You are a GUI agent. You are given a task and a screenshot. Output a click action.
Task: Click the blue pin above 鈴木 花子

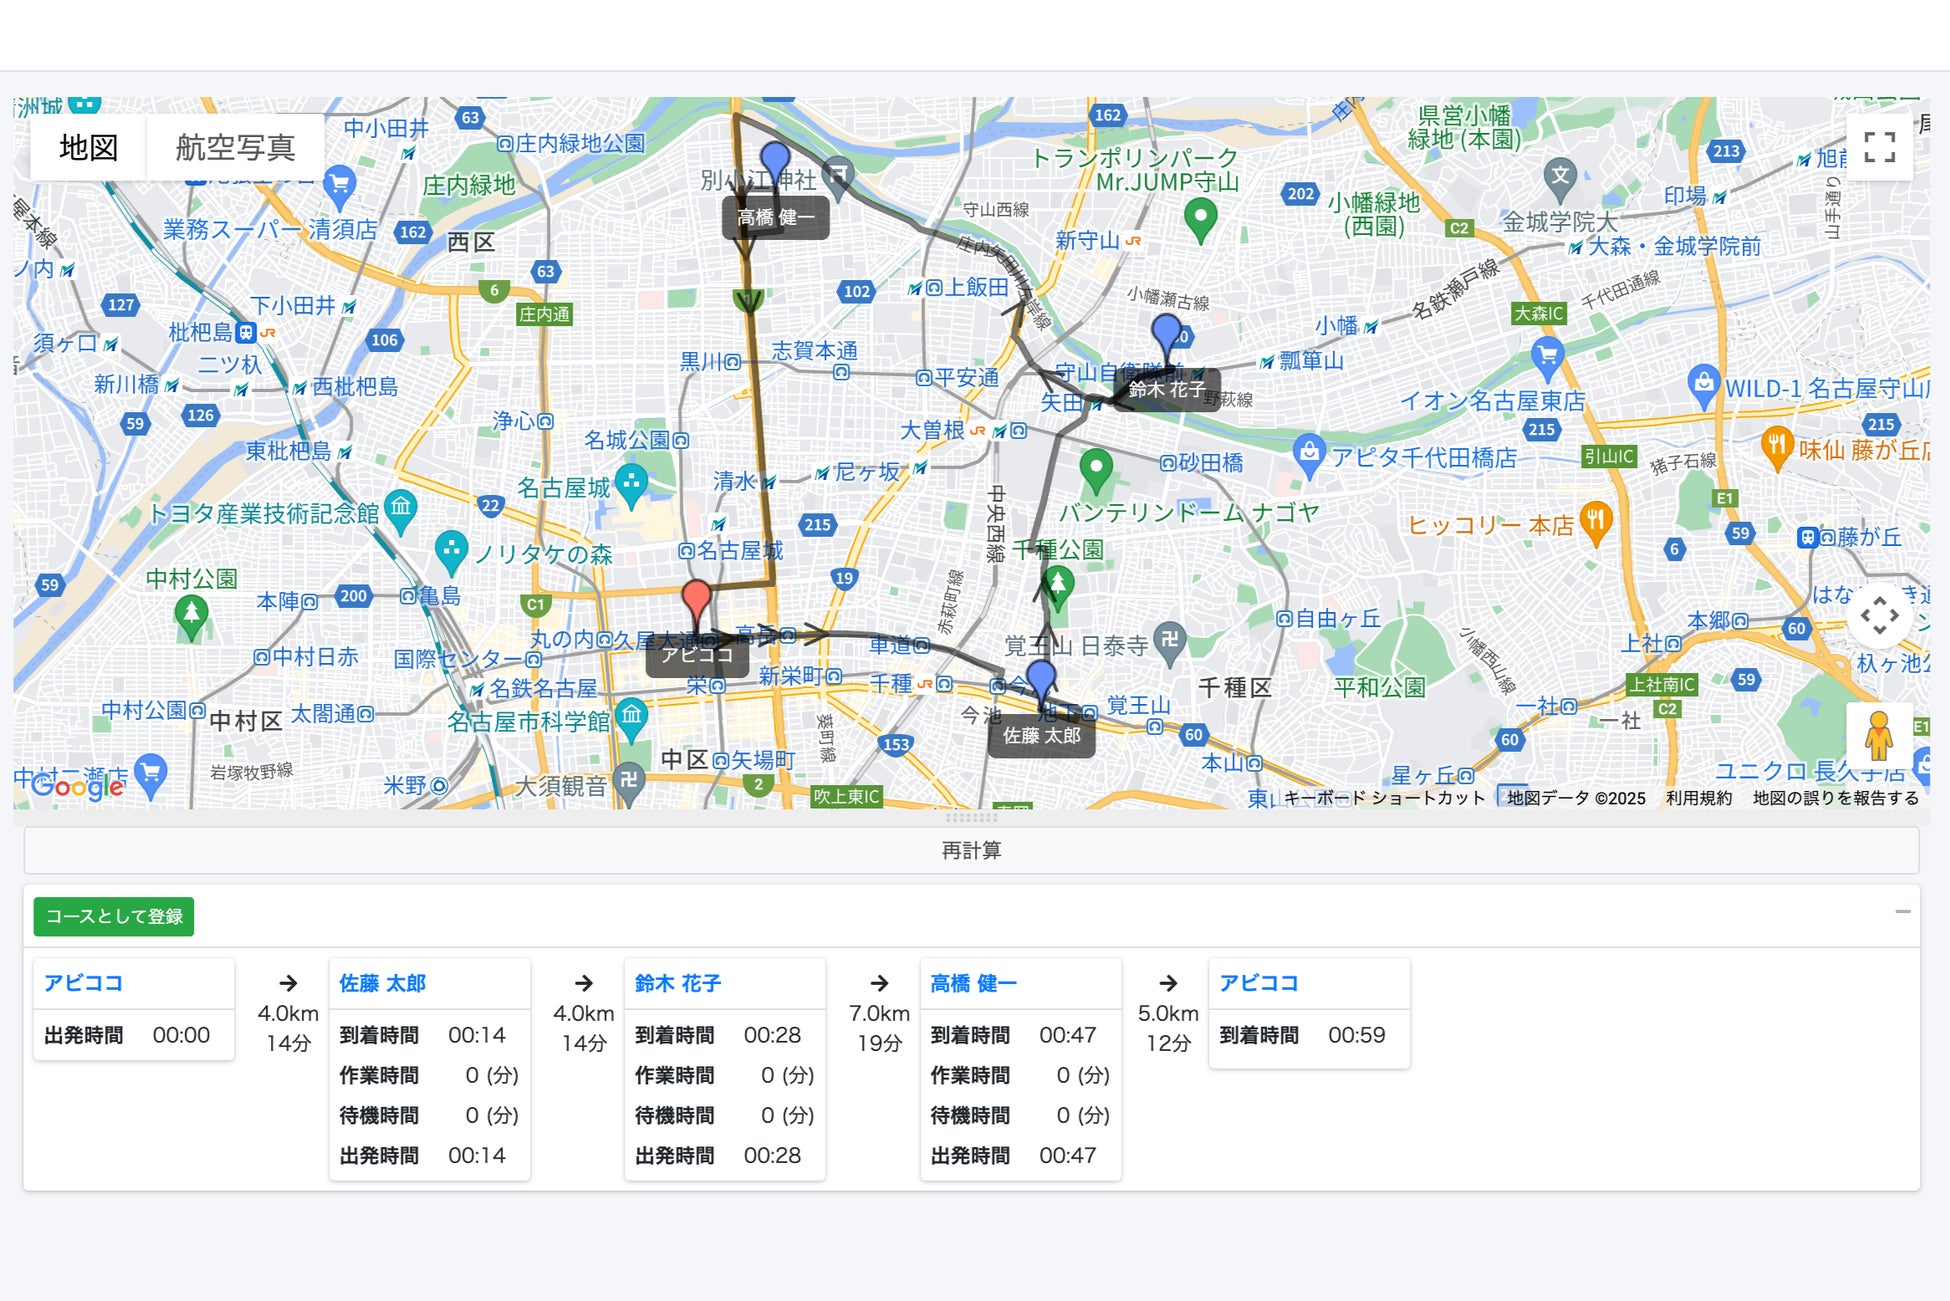pyautogui.click(x=1166, y=332)
